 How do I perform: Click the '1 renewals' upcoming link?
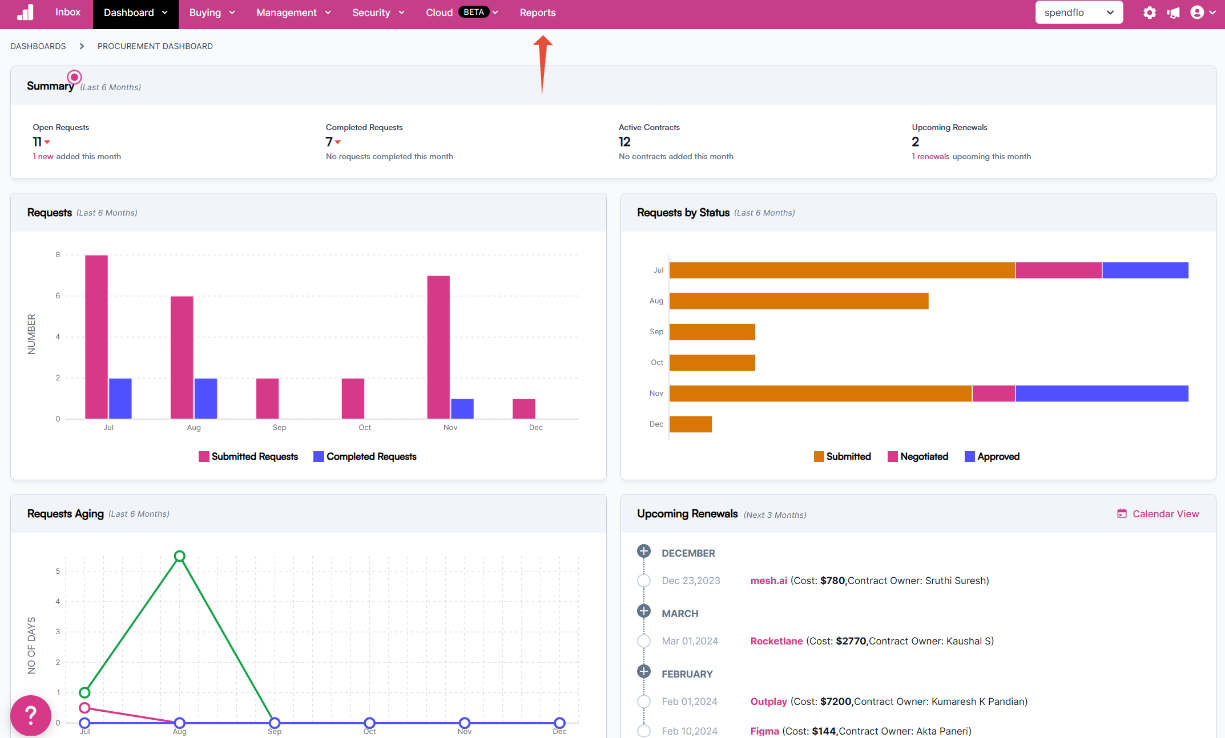pyautogui.click(x=931, y=157)
